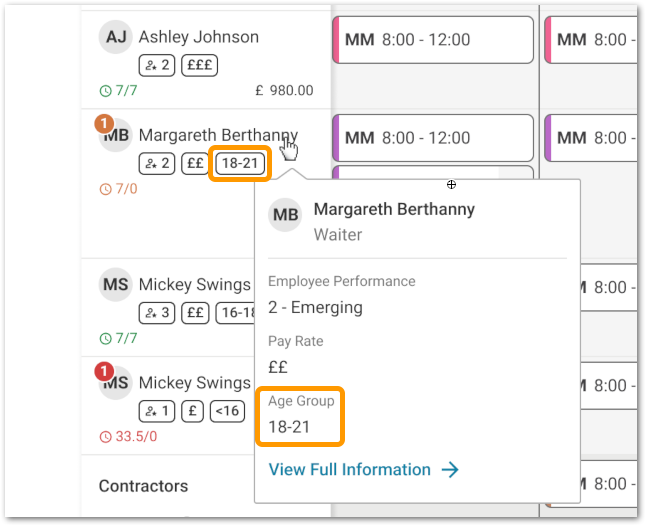The height and width of the screenshot is (526, 646).
Task: Click the MB avatar inside the popup card
Action: pyautogui.click(x=286, y=215)
